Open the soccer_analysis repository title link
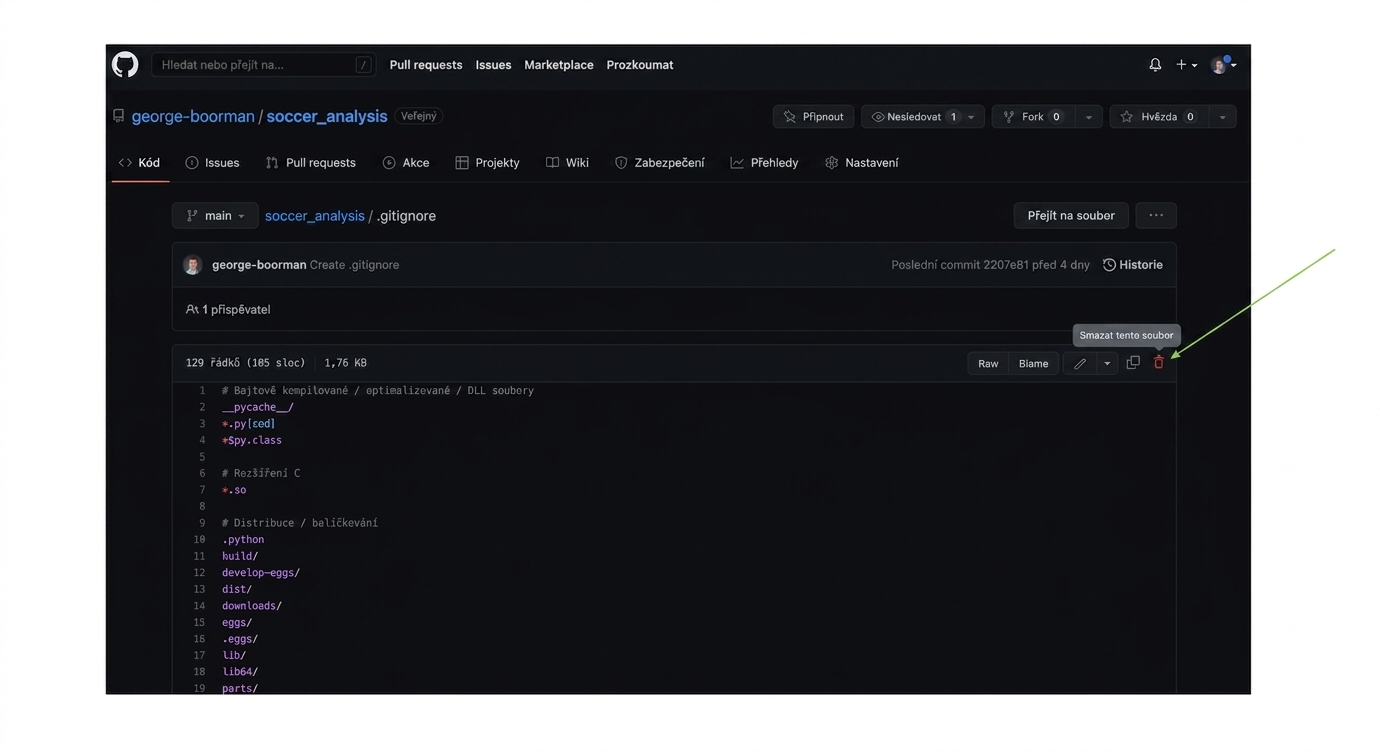Image resolution: width=1380 pixels, height=752 pixels. [x=327, y=116]
